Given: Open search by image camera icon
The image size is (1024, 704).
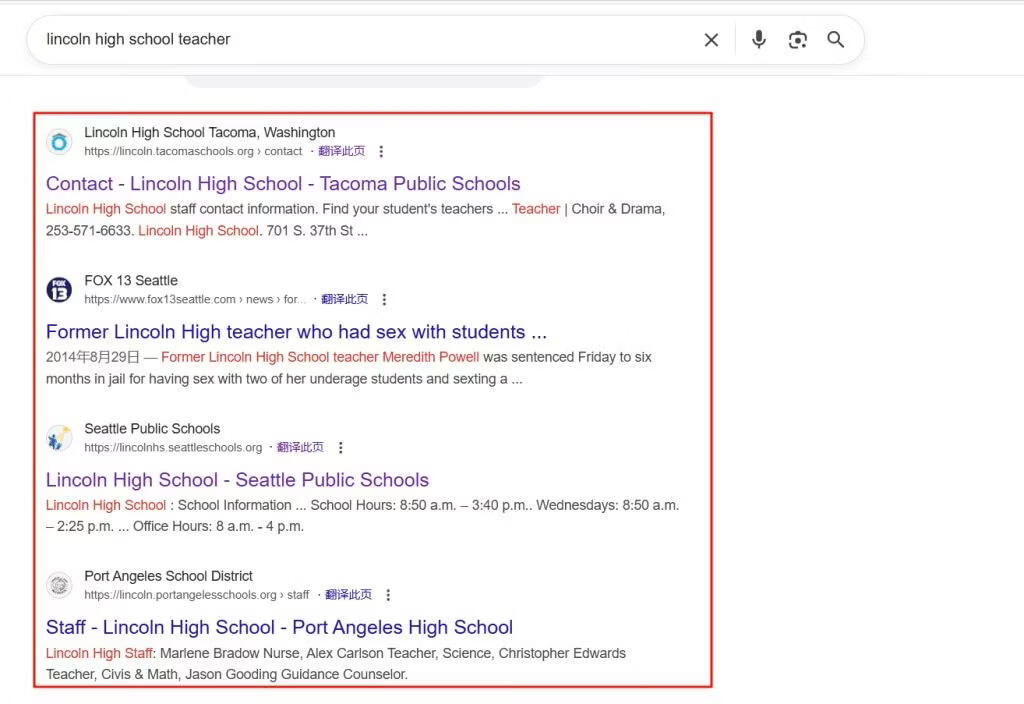Looking at the screenshot, I should (x=797, y=40).
